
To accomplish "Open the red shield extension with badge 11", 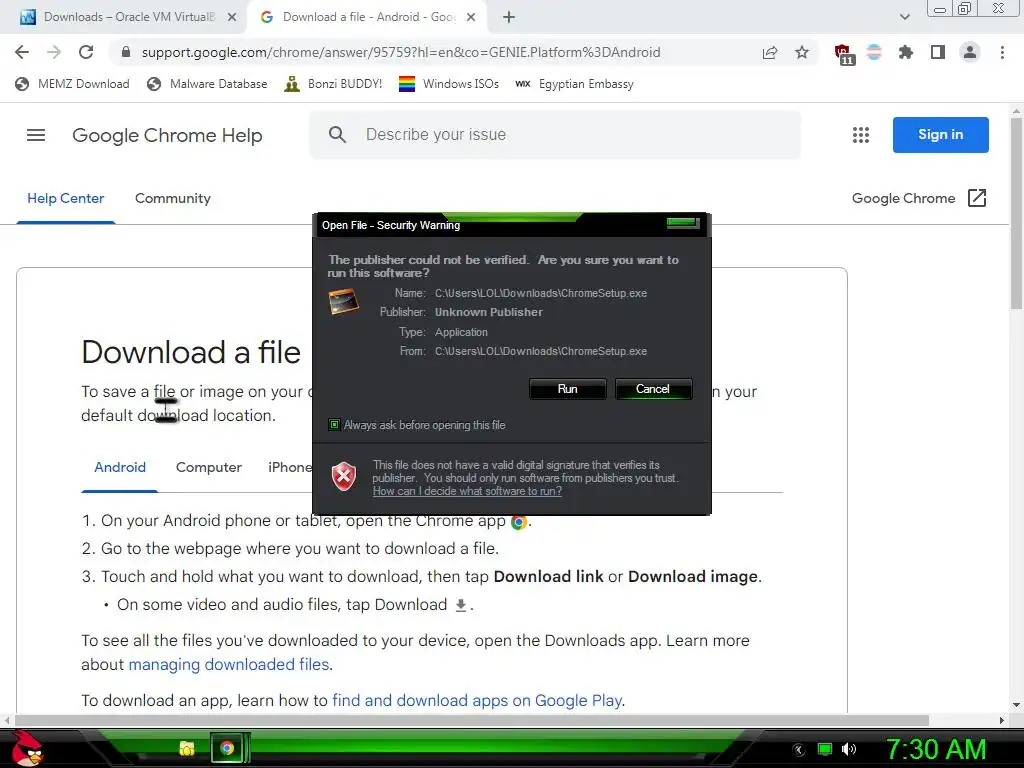I will pyautogui.click(x=844, y=54).
